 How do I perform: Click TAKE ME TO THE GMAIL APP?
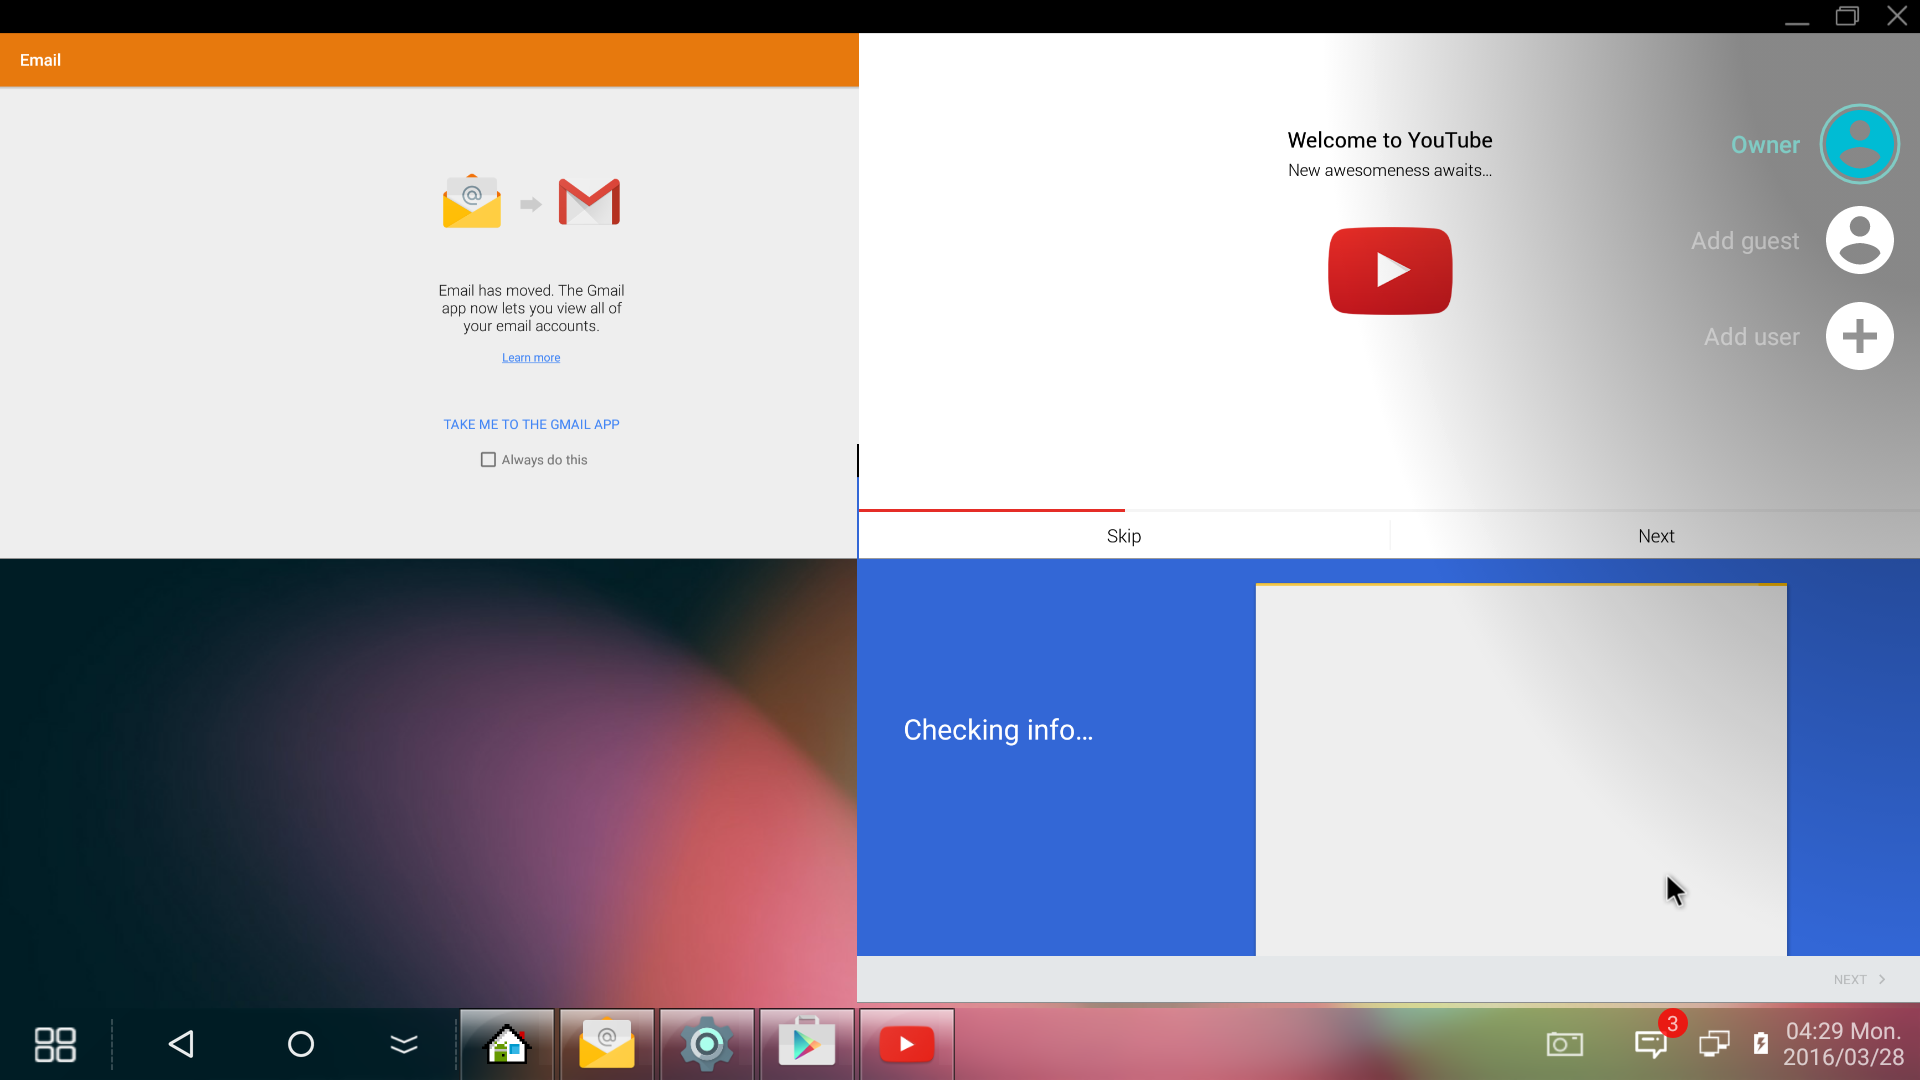point(532,425)
